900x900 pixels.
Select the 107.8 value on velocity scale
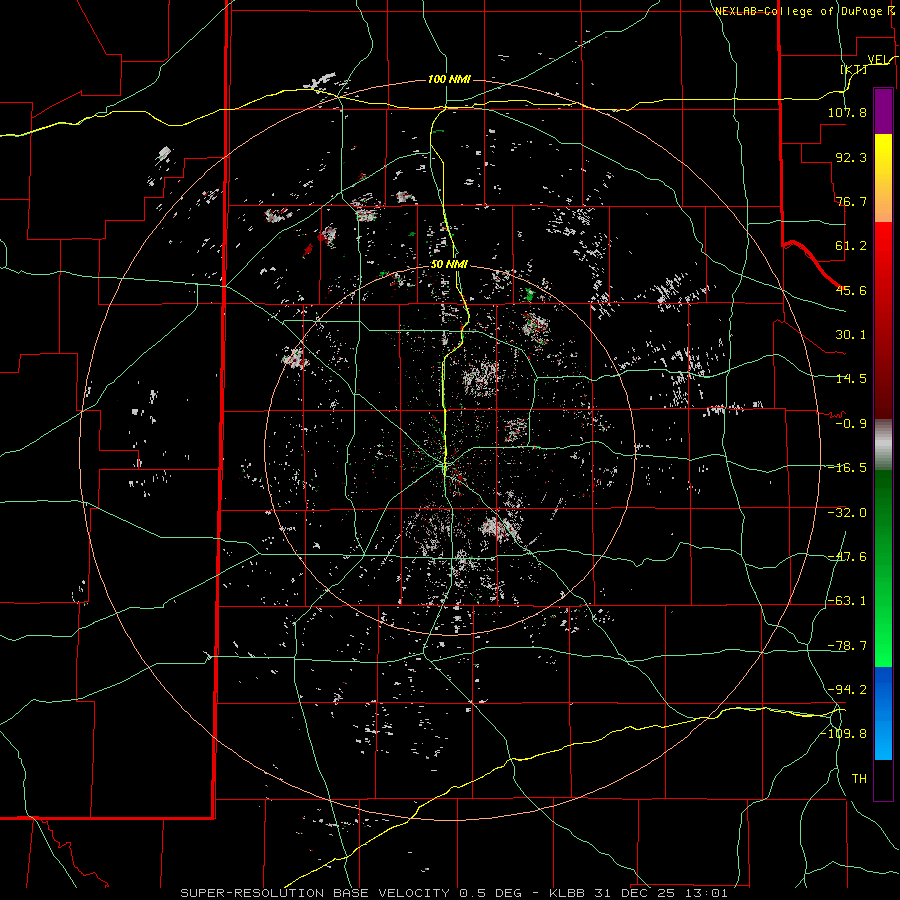pyautogui.click(x=847, y=112)
